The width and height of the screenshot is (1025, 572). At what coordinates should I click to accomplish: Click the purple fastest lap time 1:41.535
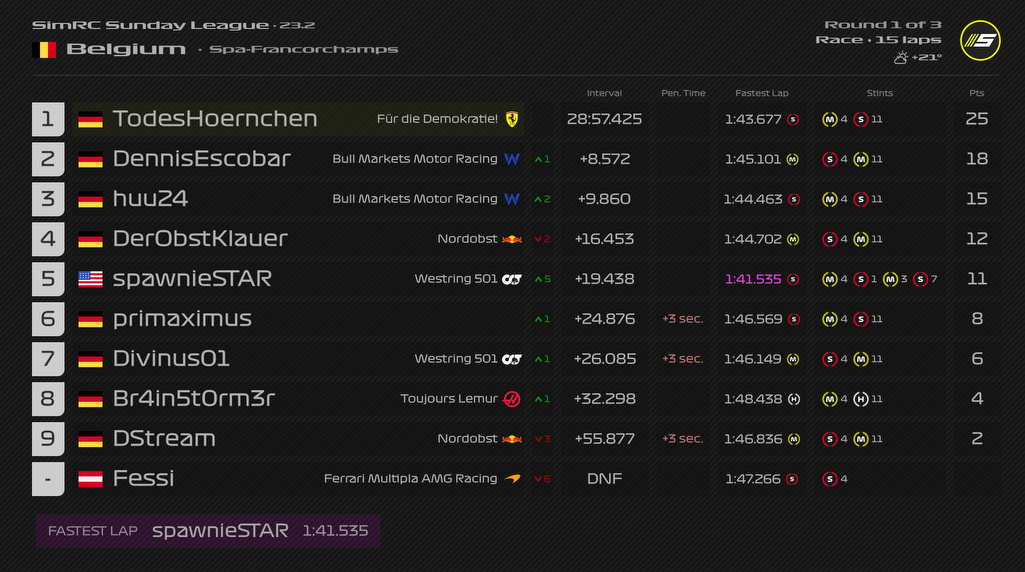click(x=753, y=279)
